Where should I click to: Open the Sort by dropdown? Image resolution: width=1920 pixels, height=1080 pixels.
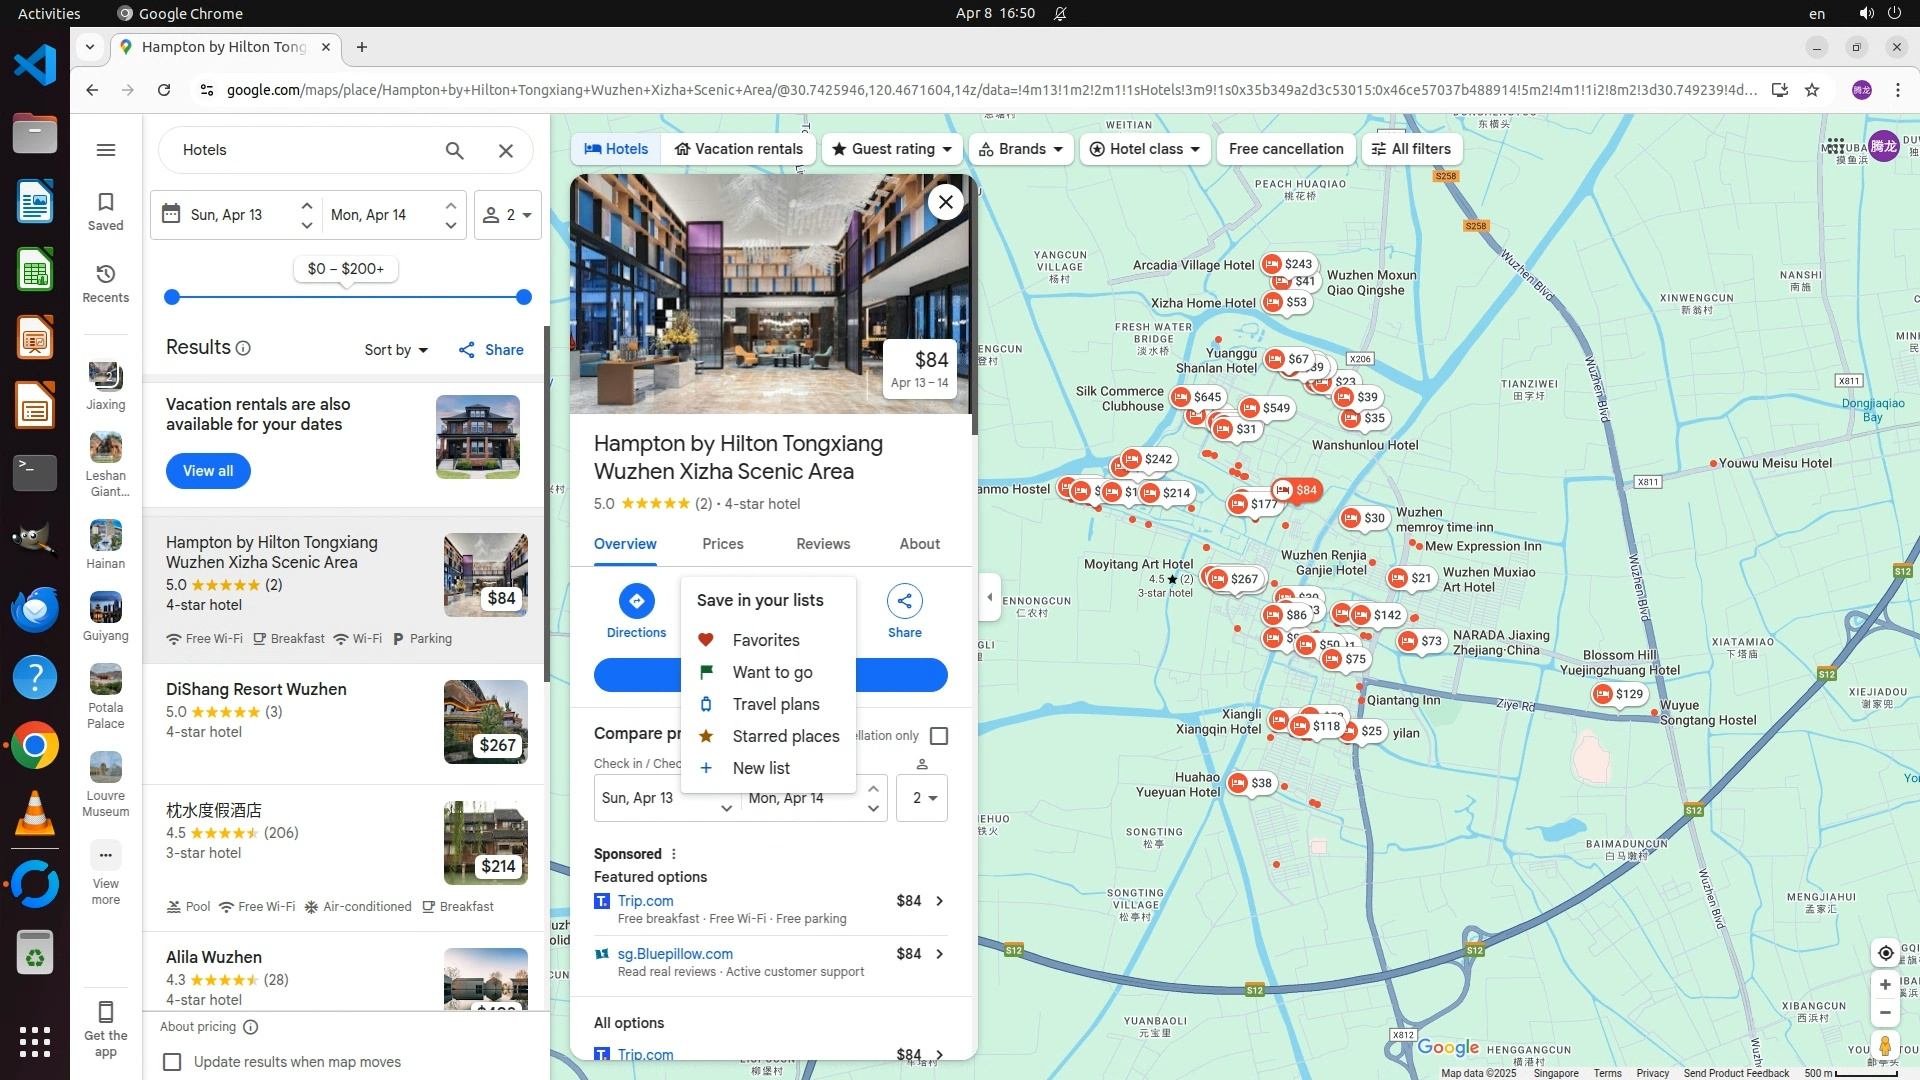(396, 350)
